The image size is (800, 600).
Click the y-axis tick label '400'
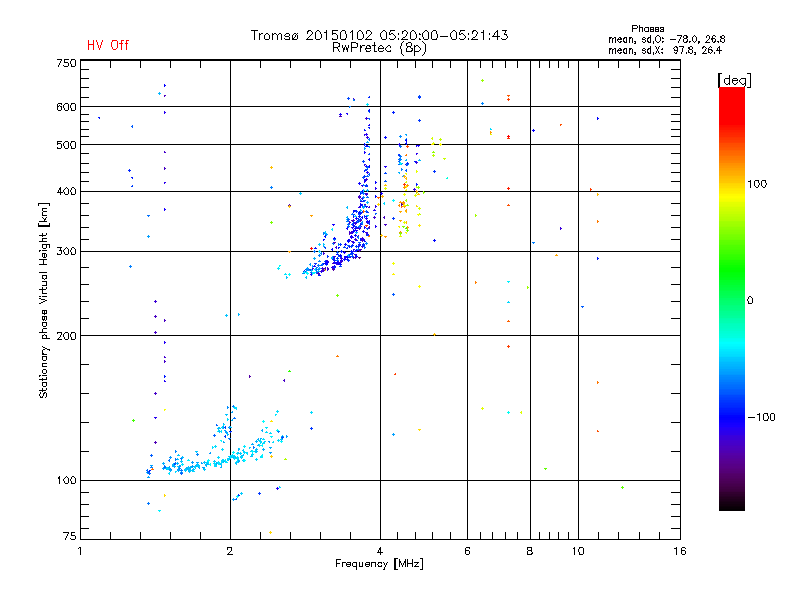tap(66, 192)
